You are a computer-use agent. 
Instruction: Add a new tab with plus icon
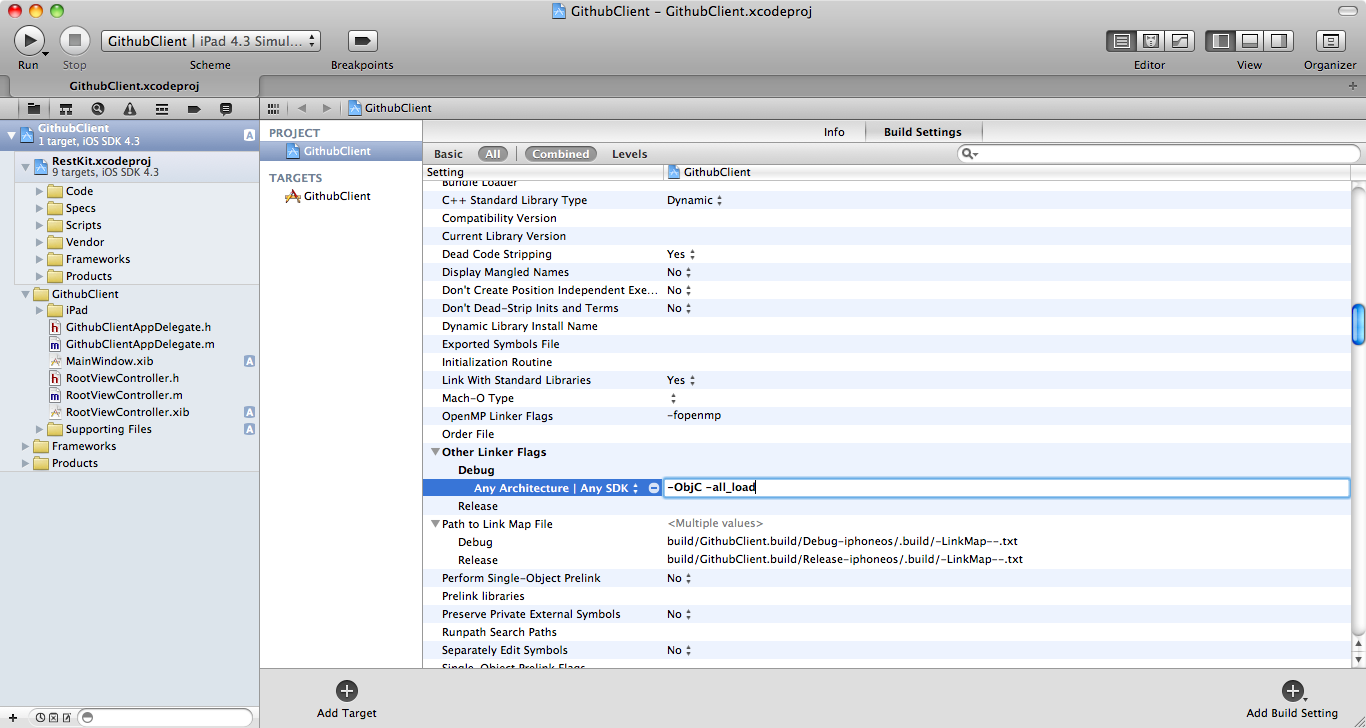1353,86
